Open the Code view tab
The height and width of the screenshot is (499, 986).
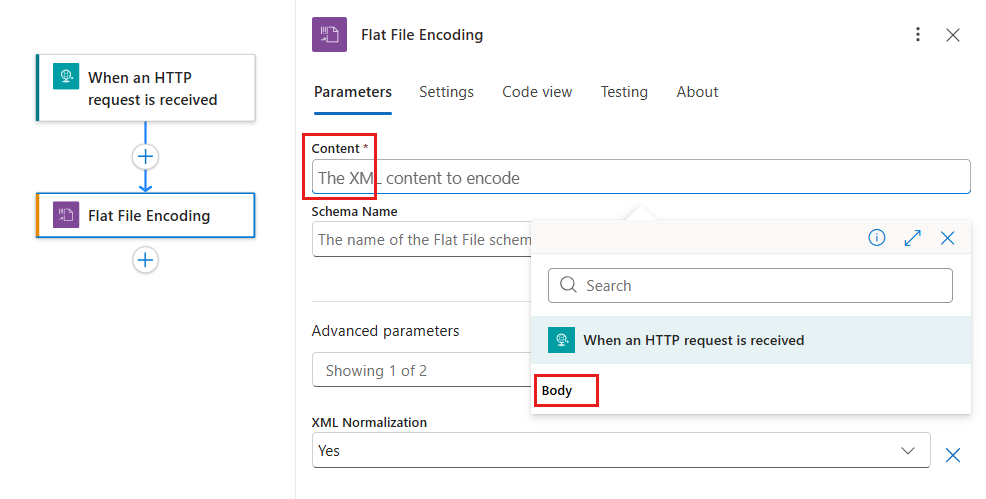tap(537, 92)
